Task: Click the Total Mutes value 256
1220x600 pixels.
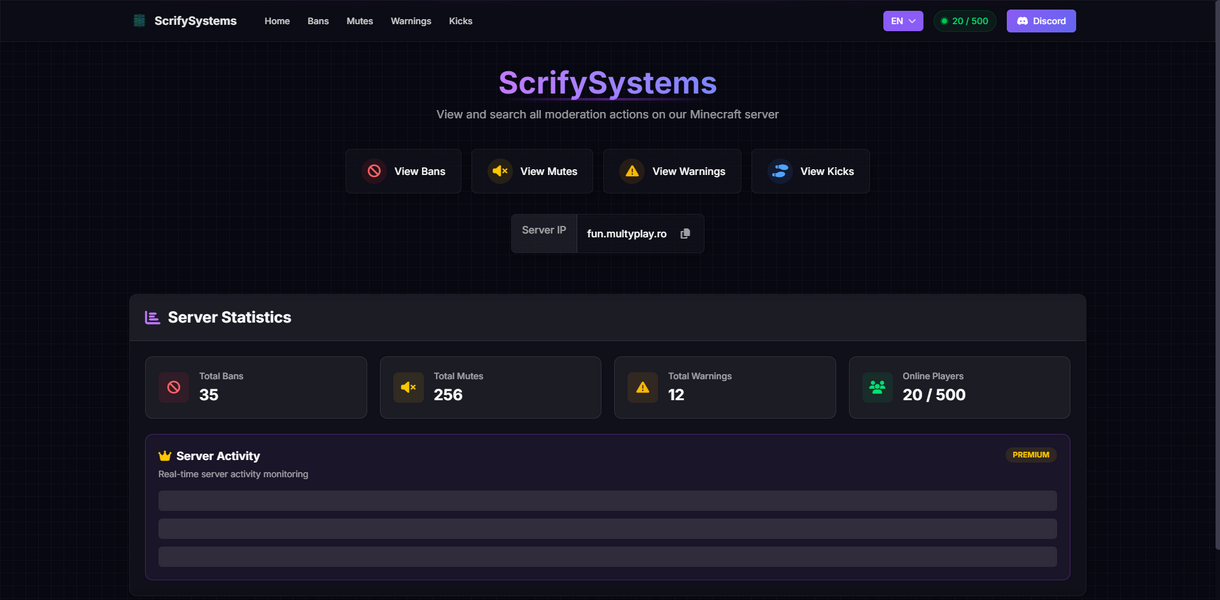Action: pyautogui.click(x=448, y=395)
